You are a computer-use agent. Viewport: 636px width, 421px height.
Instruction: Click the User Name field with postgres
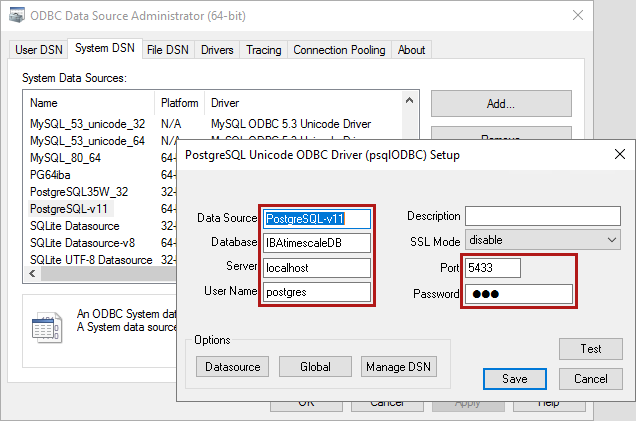coord(317,292)
